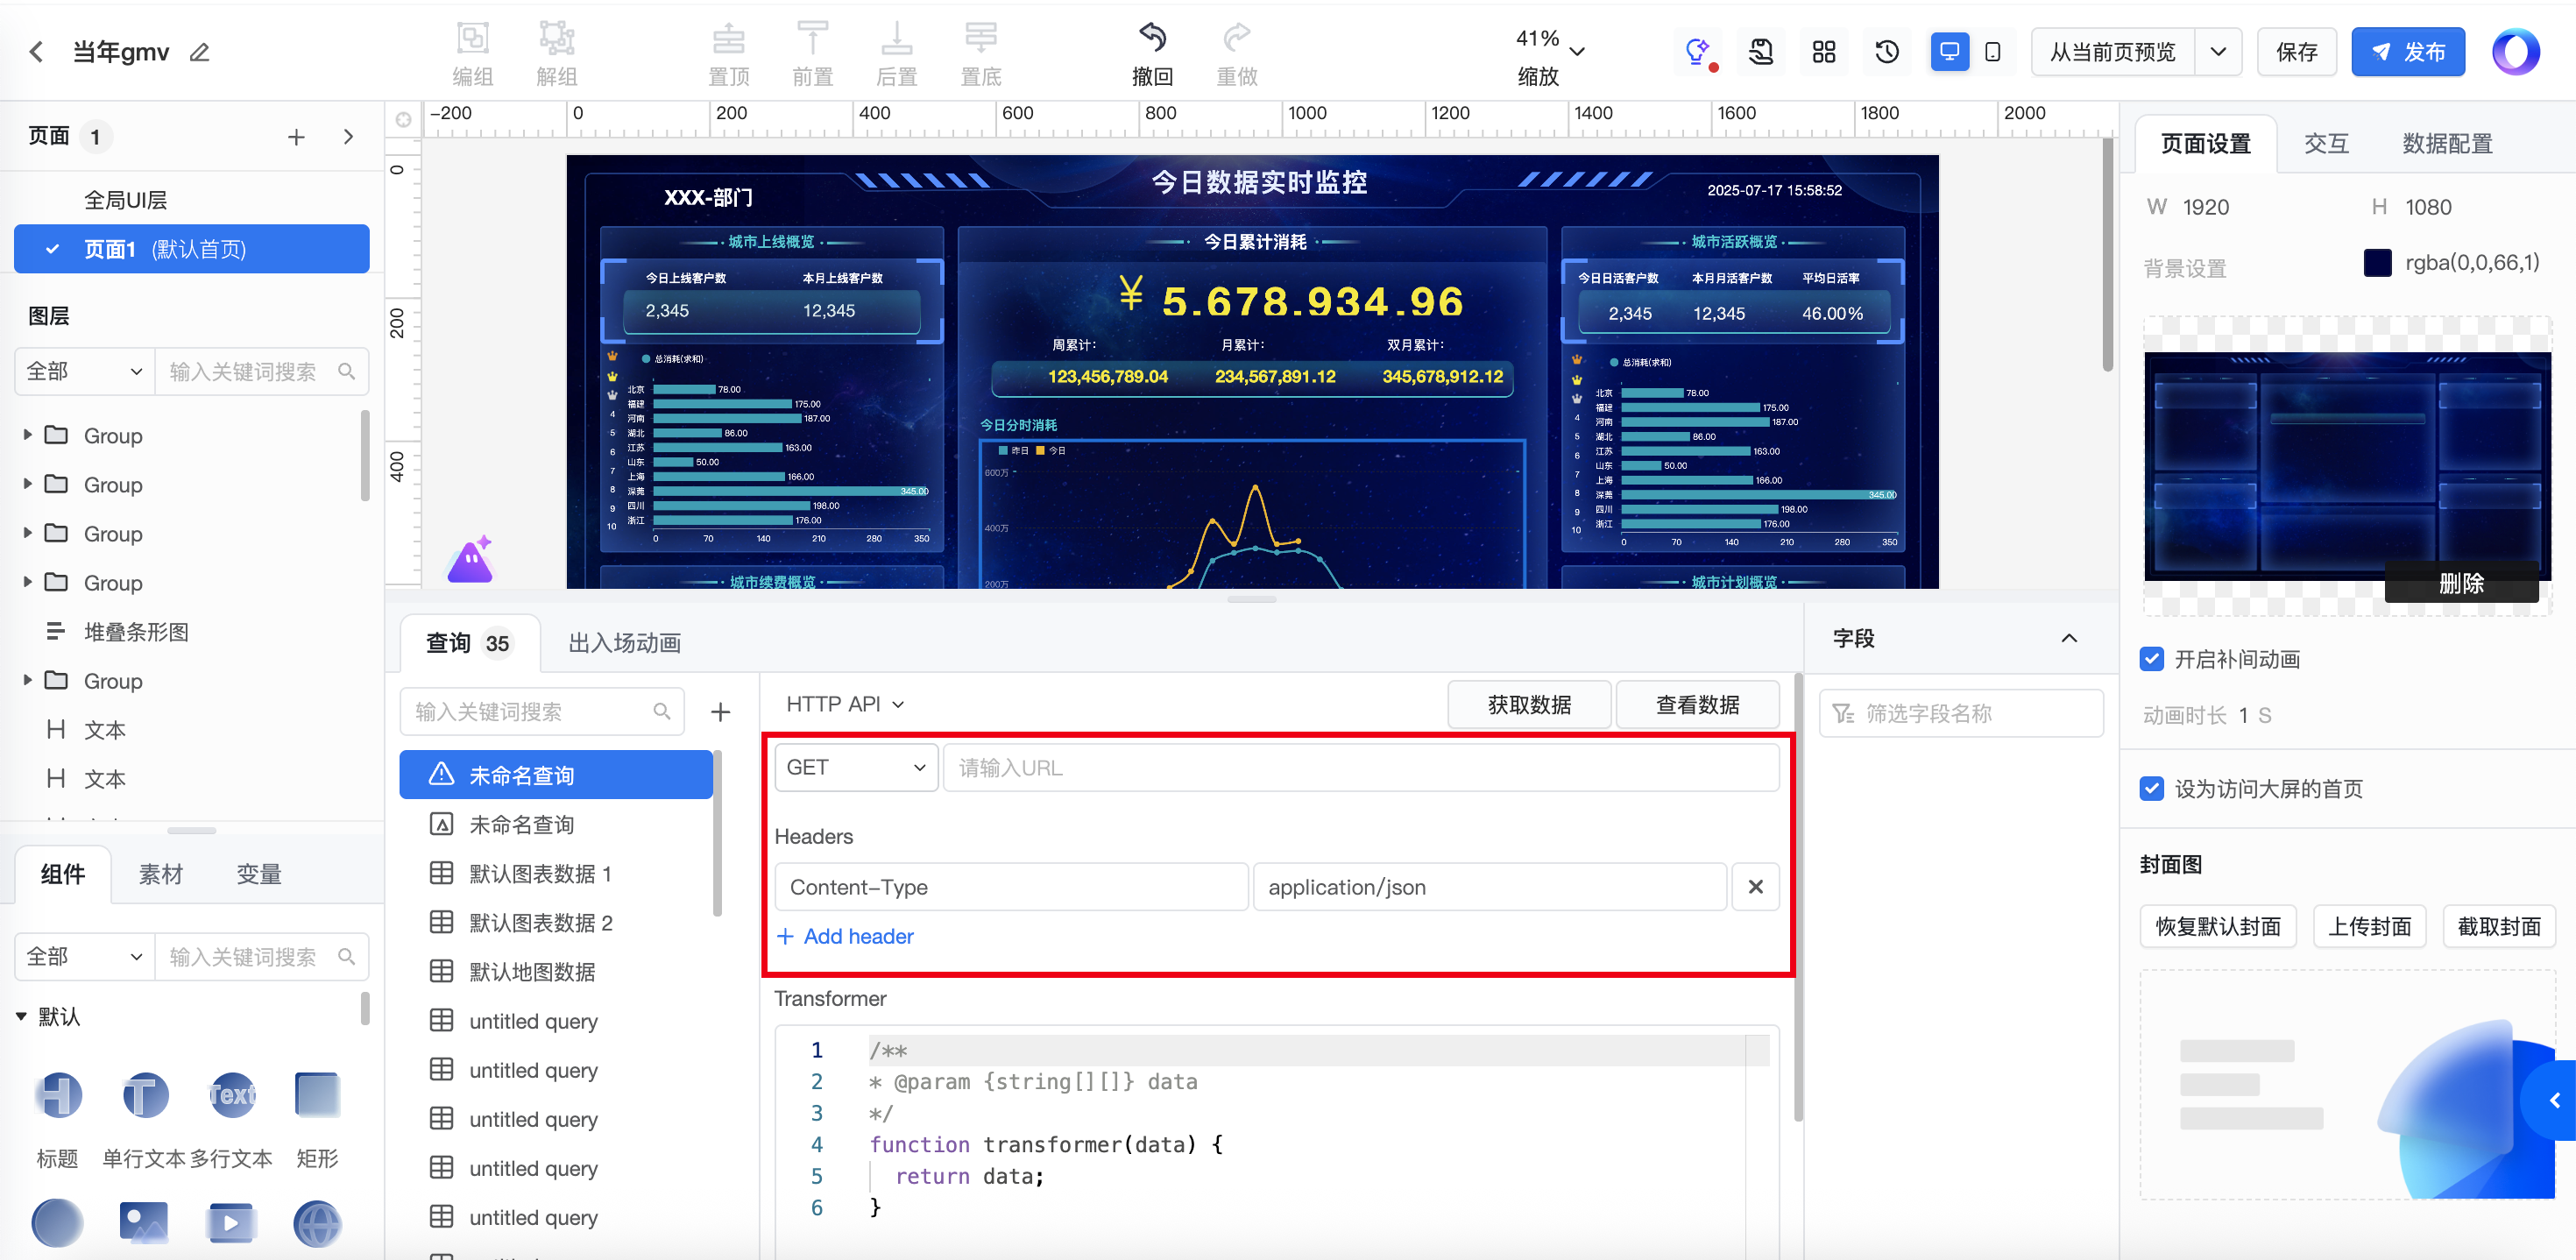Open the GET request method dropdown
2576x1260 pixels.
coord(856,768)
